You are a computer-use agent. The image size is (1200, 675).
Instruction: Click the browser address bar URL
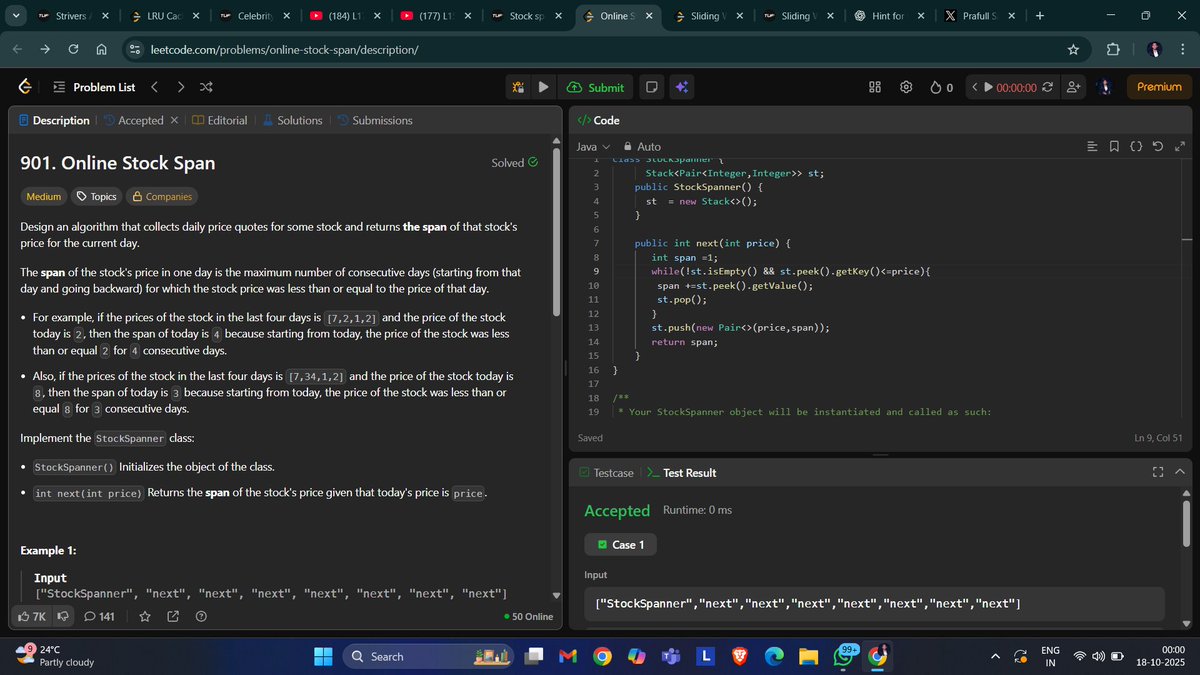284,49
